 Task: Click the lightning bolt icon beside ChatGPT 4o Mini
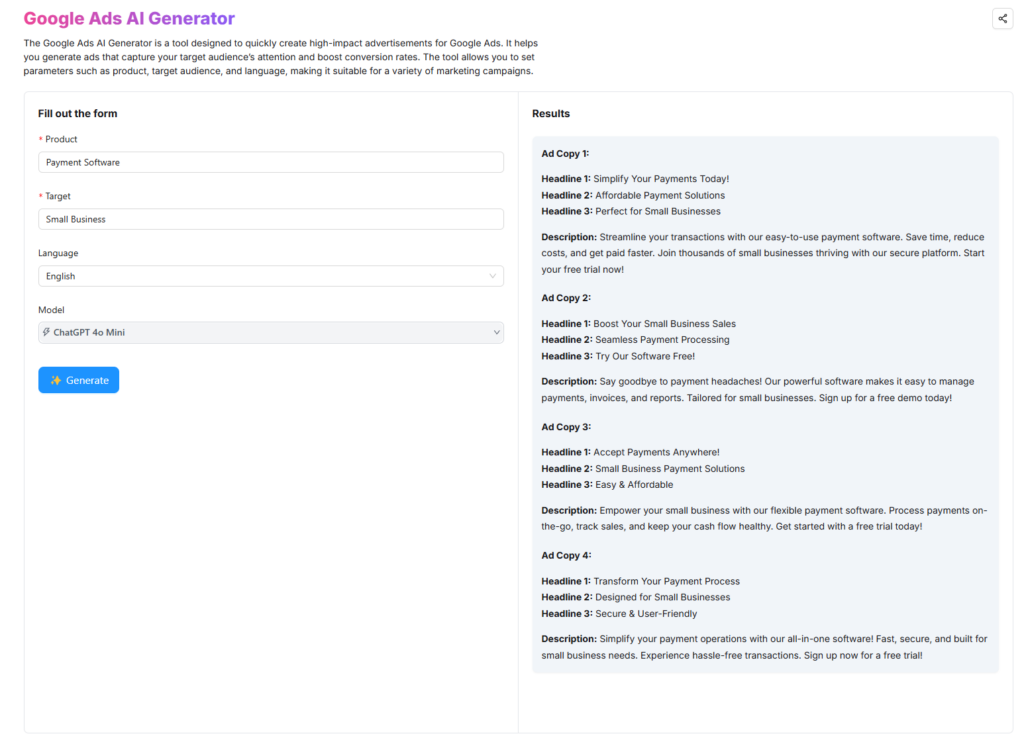pos(47,332)
